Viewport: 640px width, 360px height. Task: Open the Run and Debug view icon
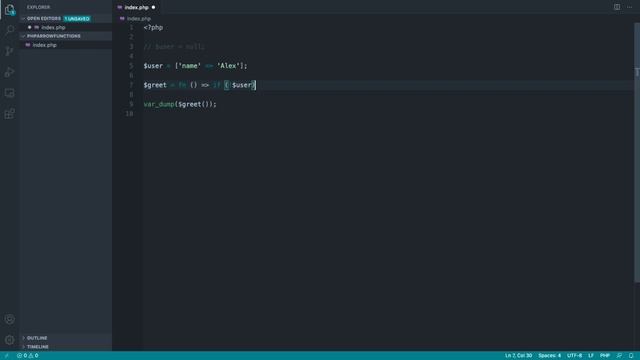[9, 72]
